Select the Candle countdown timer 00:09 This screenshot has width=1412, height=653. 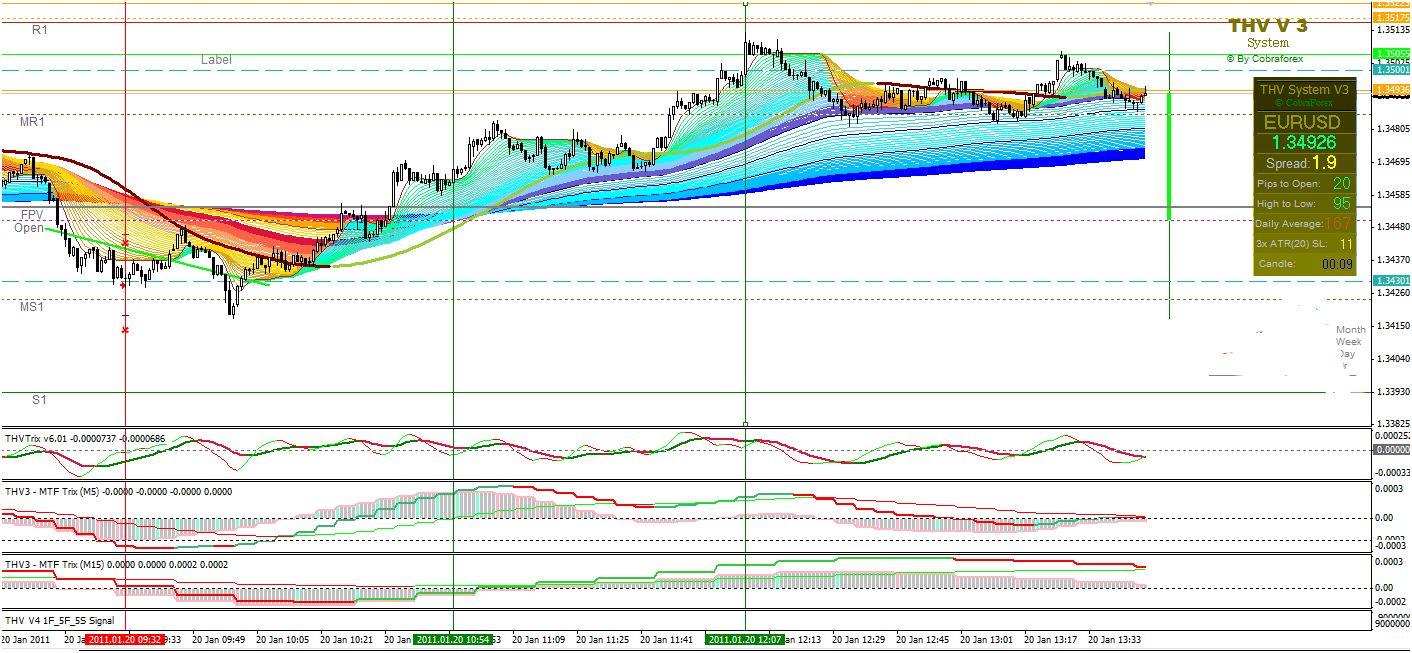pyautogui.click(x=1337, y=264)
